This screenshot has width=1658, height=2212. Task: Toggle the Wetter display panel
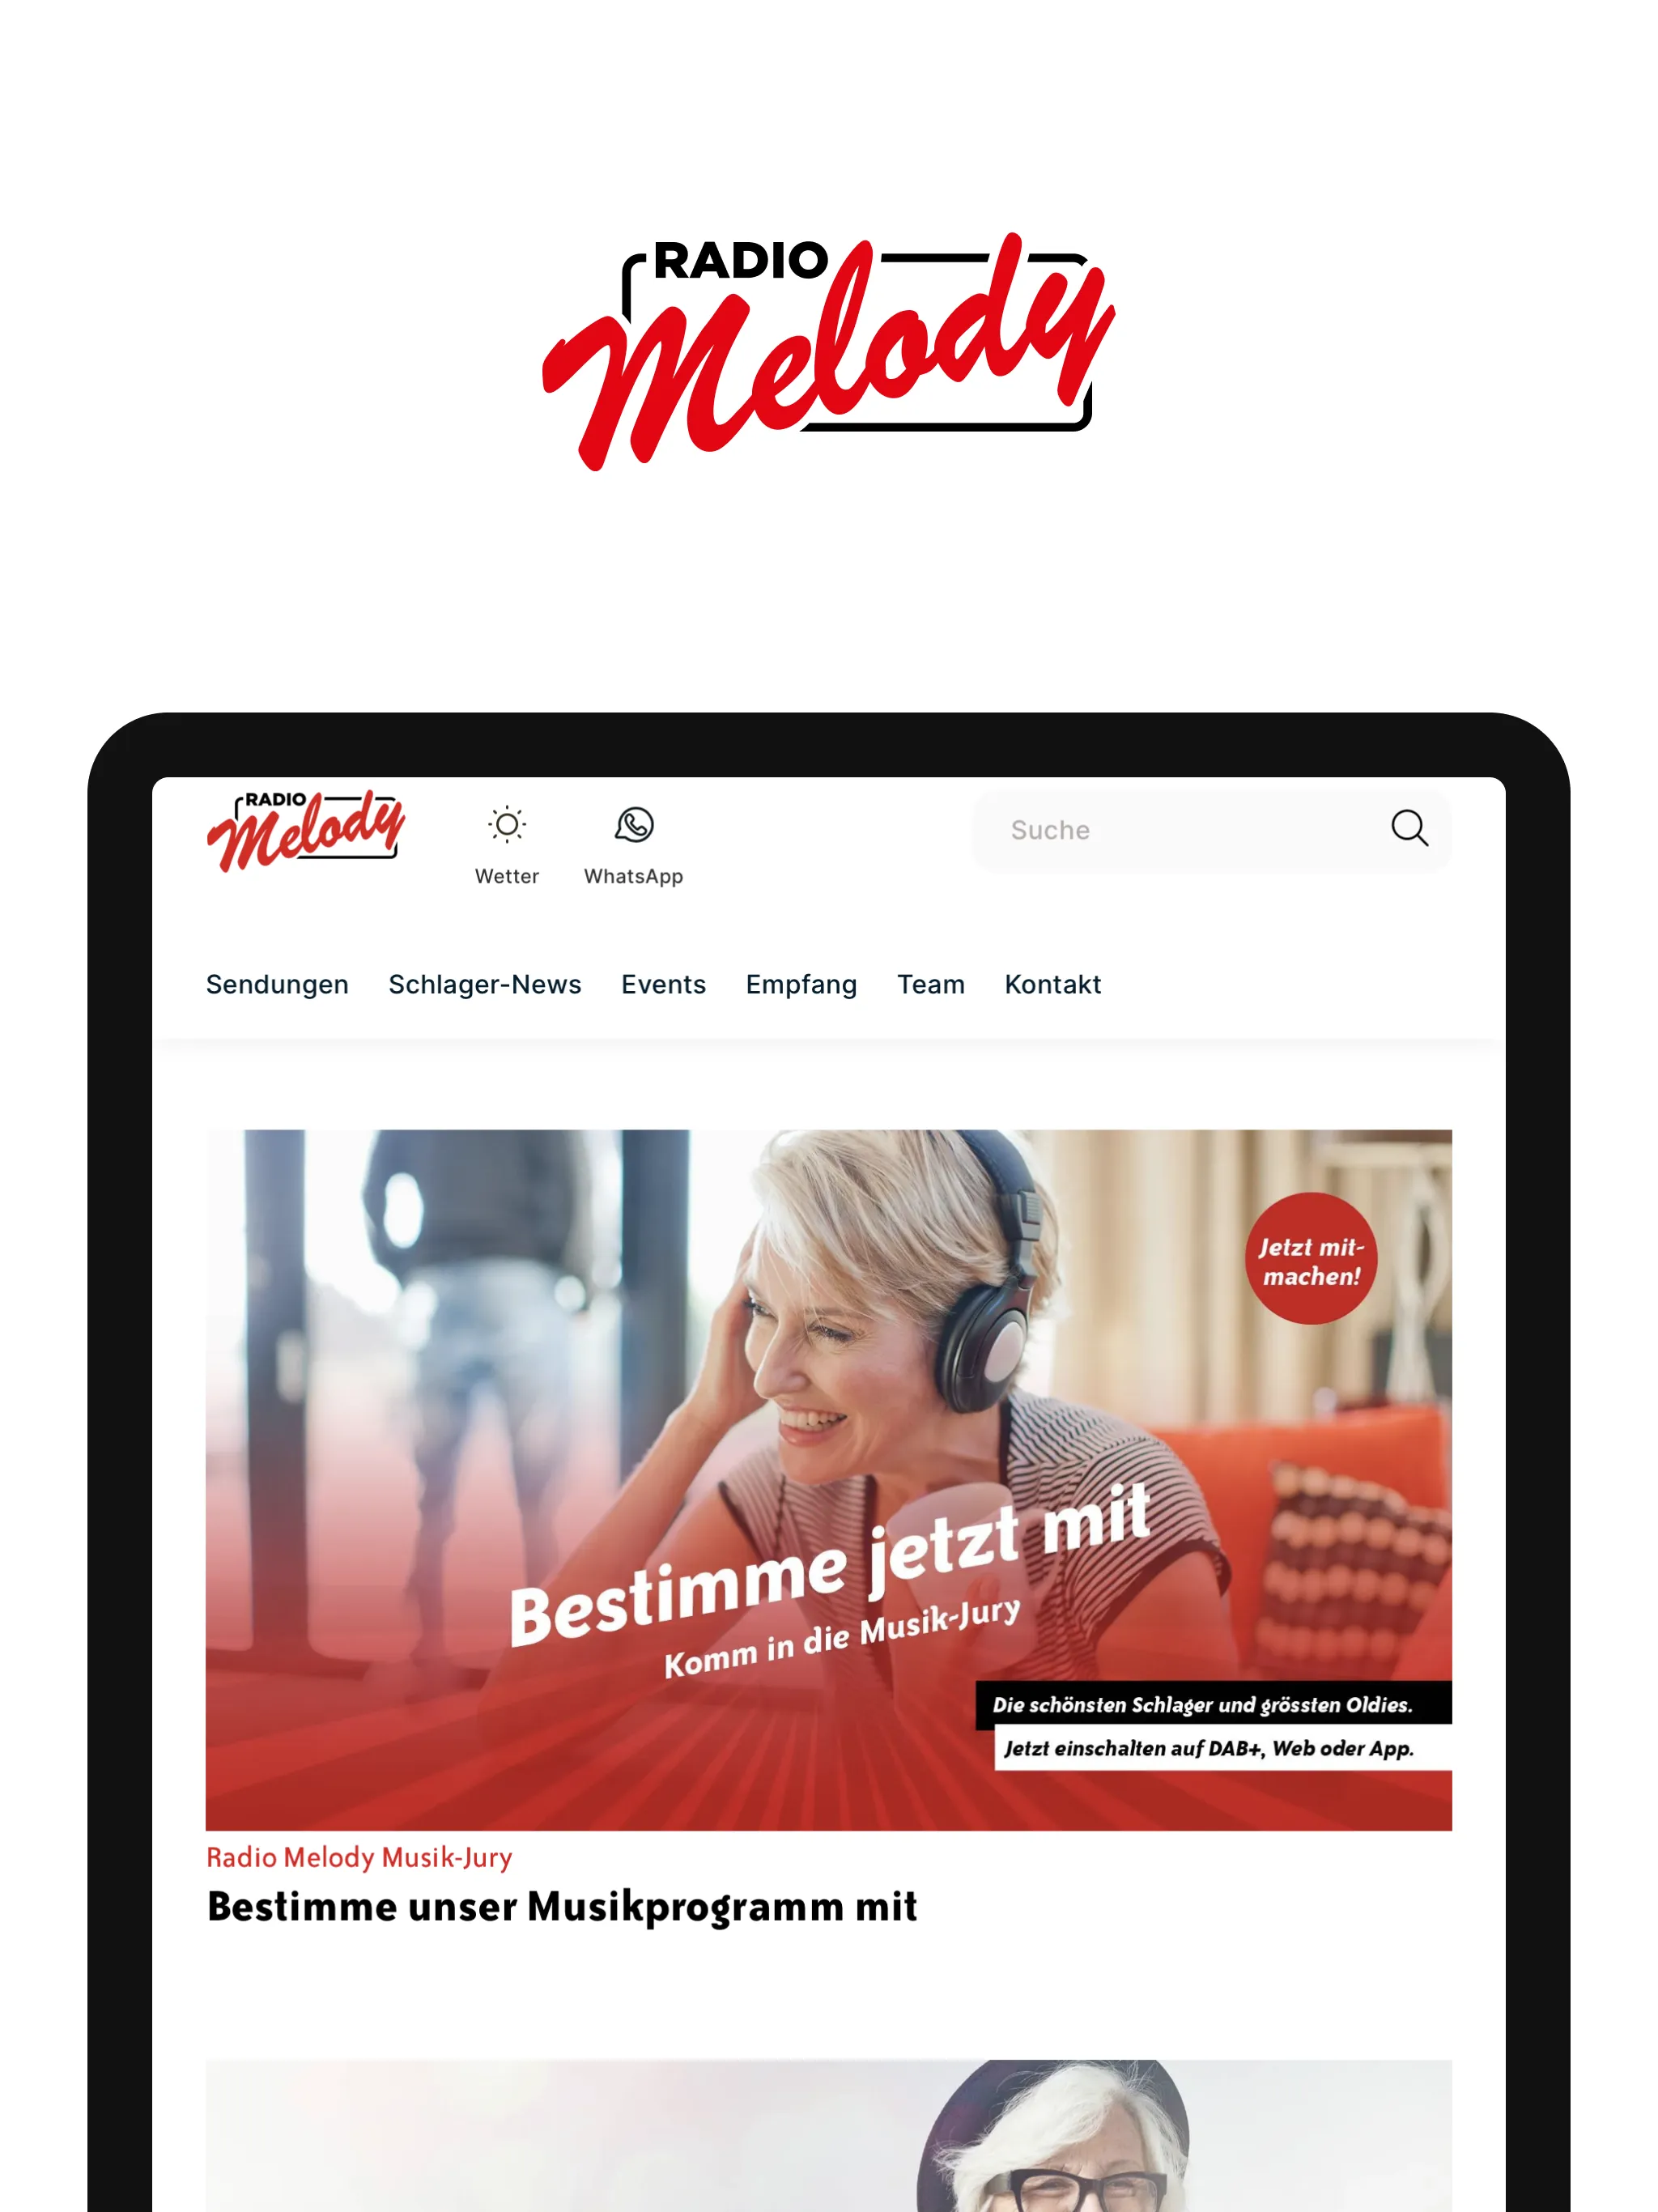pos(505,843)
